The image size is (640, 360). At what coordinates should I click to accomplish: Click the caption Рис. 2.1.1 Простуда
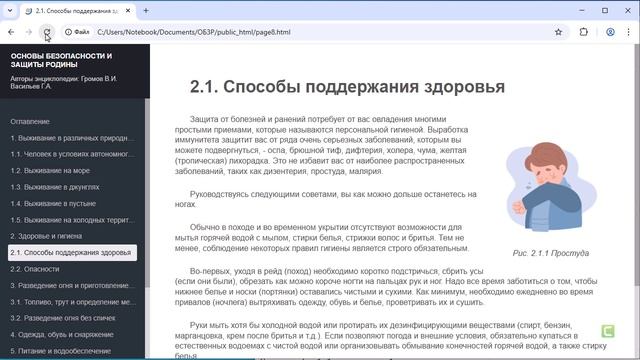tap(551, 253)
